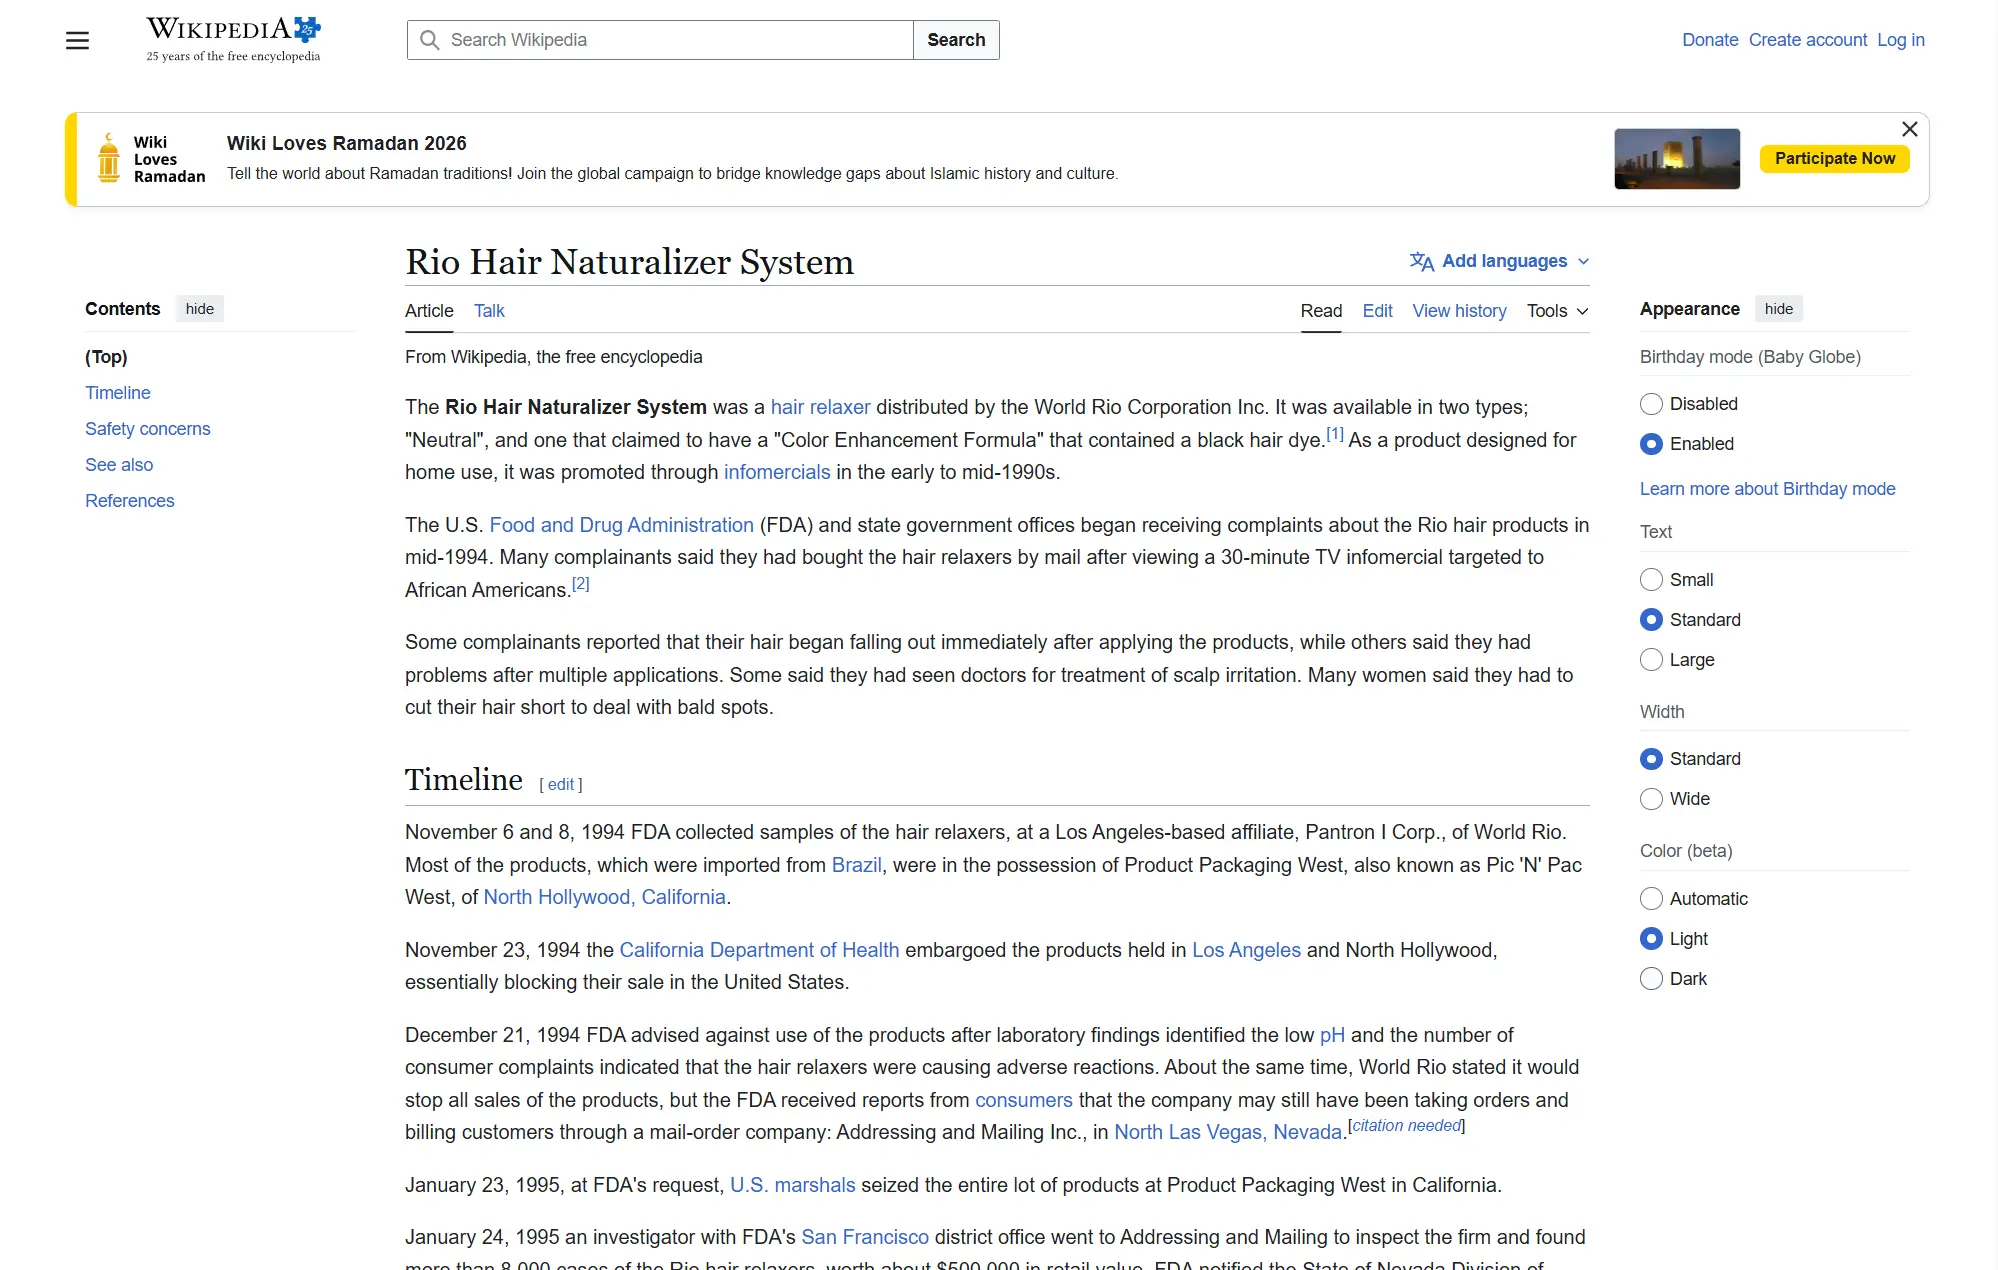Click the Wikipedia 25 years logo
This screenshot has width=1998, height=1270.
(x=233, y=40)
